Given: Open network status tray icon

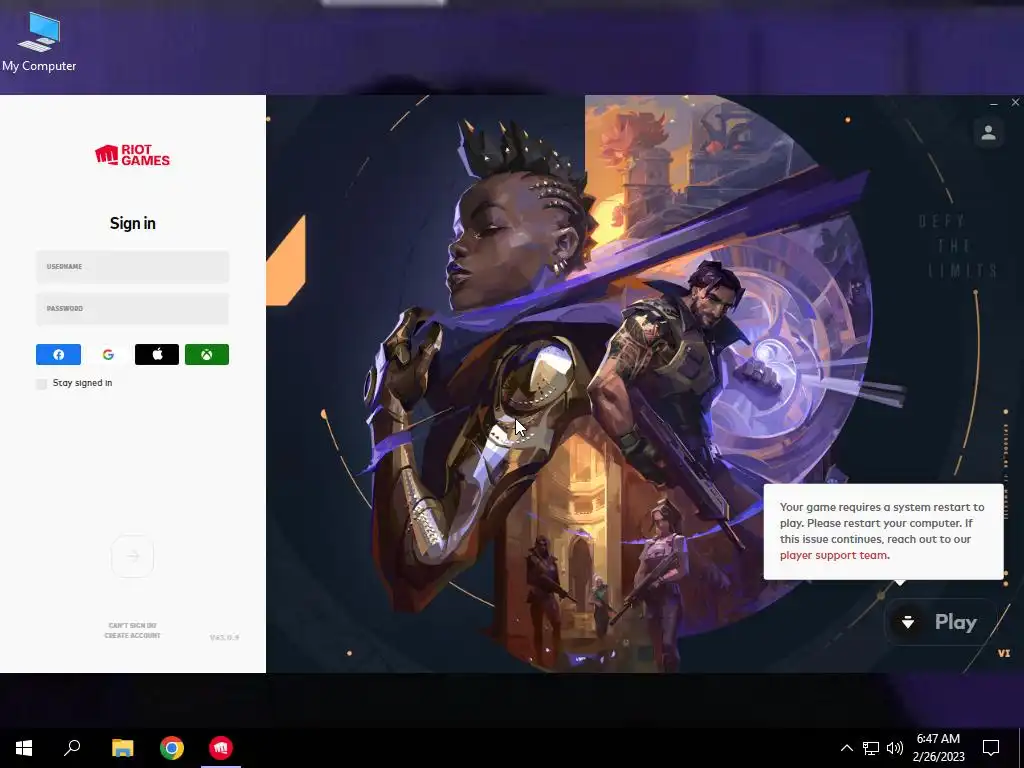Looking at the screenshot, I should coord(871,748).
